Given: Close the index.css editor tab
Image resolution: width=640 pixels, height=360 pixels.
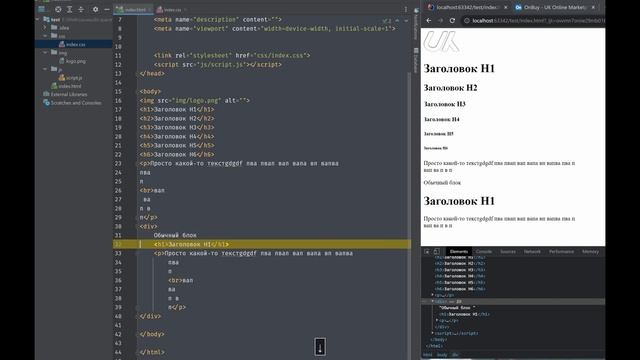Looking at the screenshot, I should 185,9.
